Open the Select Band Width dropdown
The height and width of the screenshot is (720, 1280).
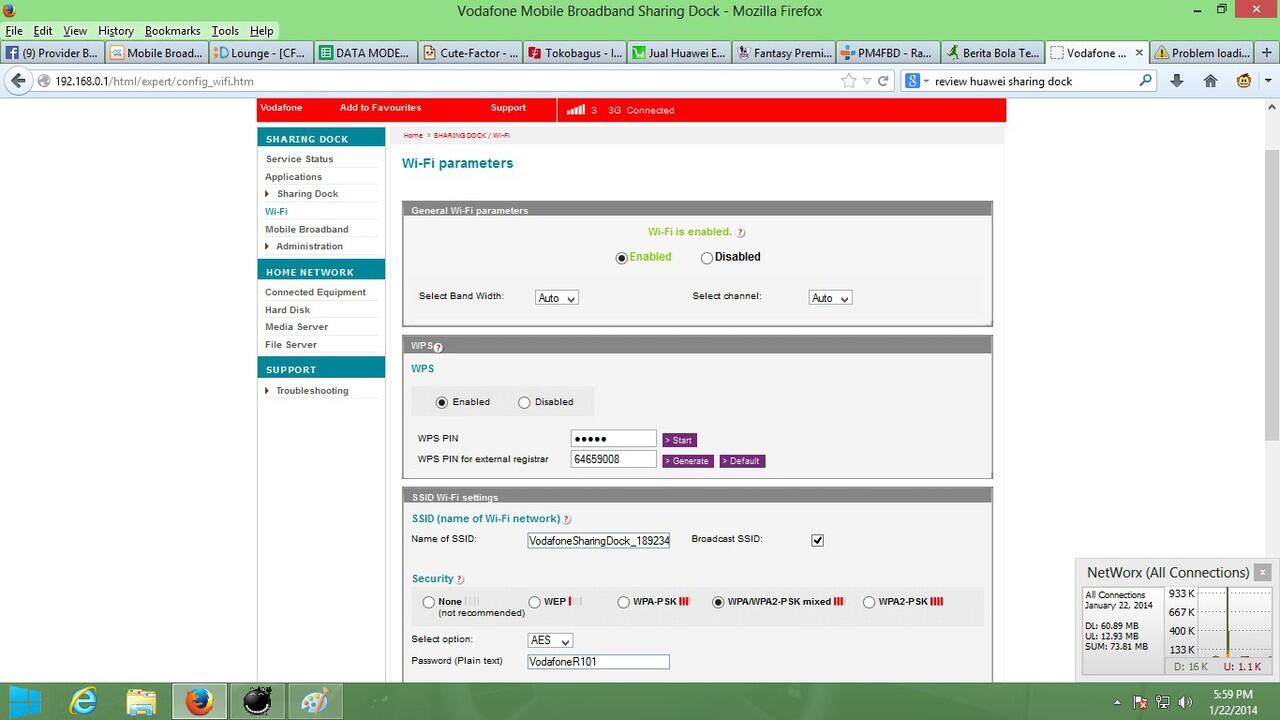click(557, 298)
